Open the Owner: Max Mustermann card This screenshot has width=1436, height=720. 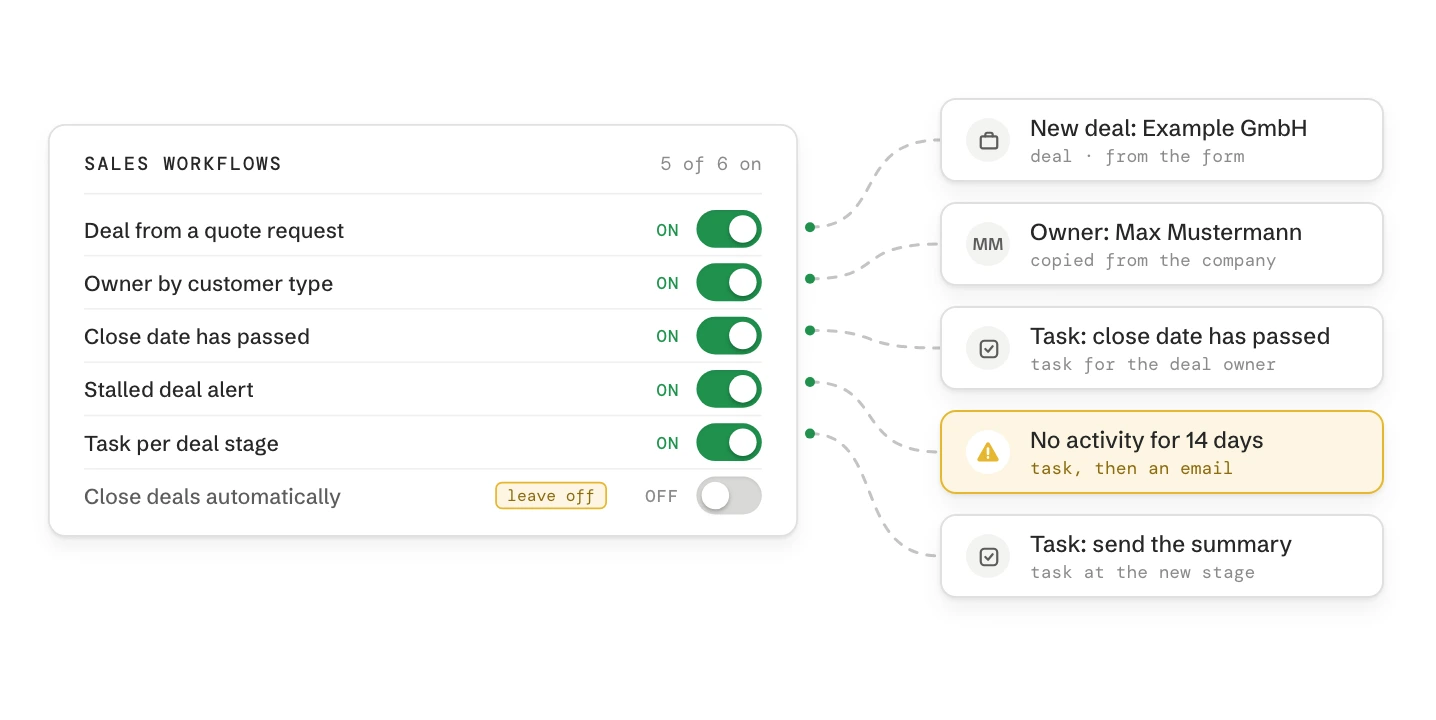pyautogui.click(x=1162, y=245)
